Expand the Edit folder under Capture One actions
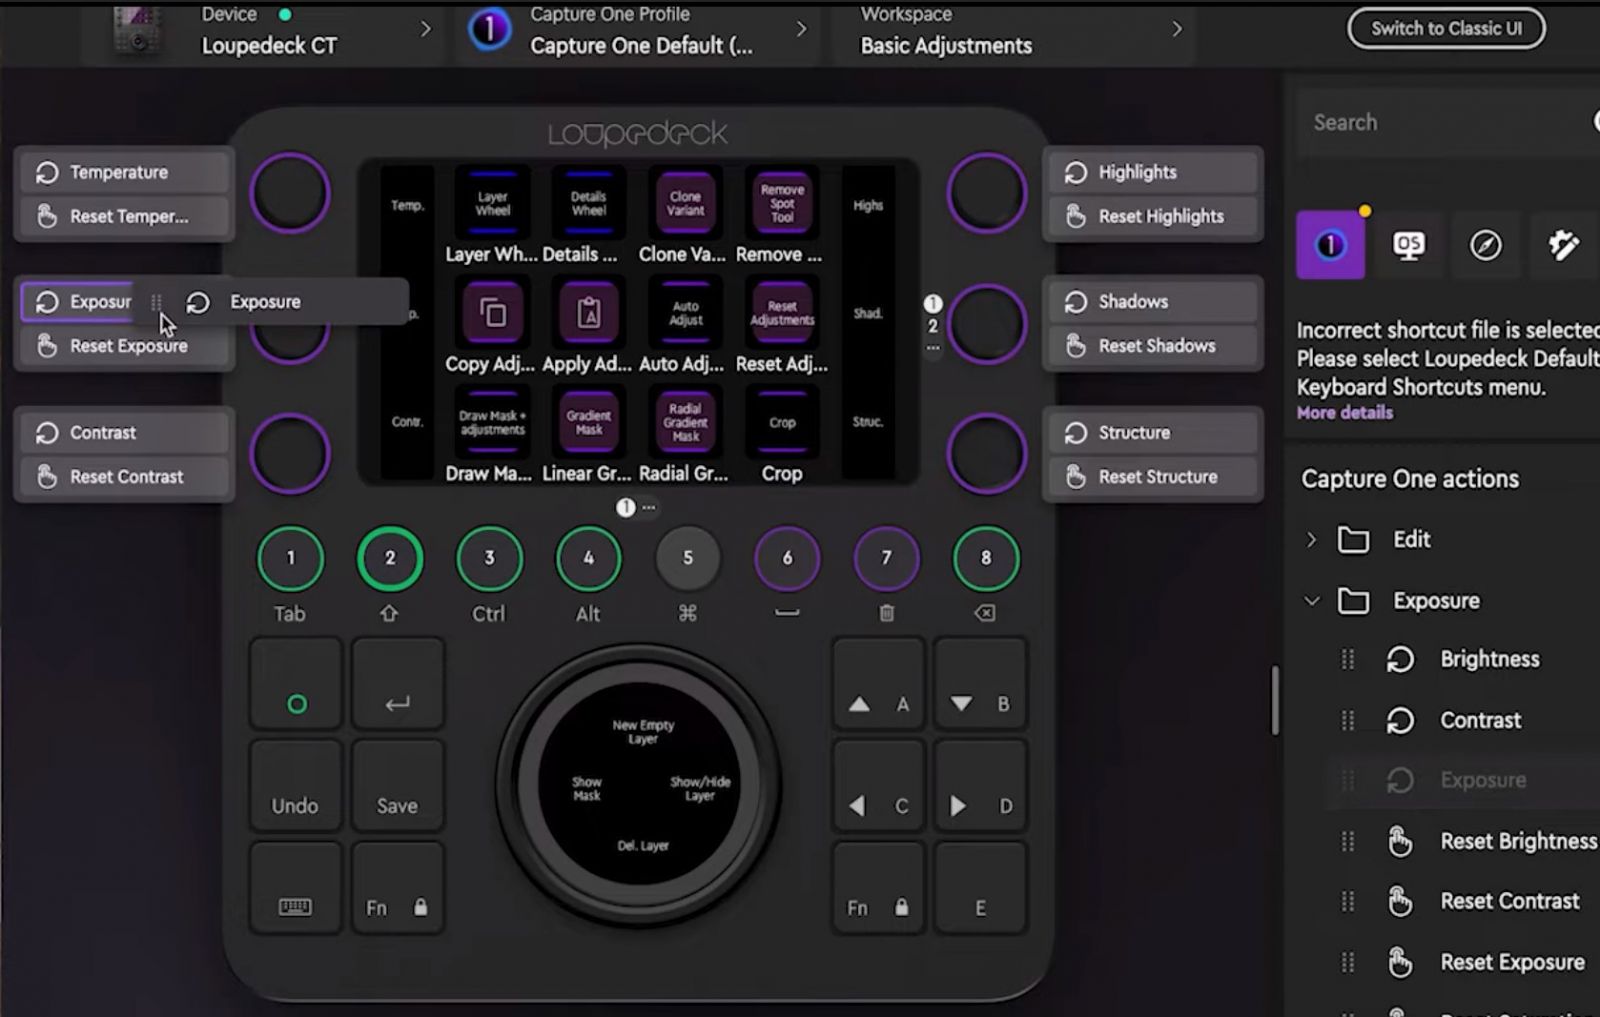Image resolution: width=1600 pixels, height=1017 pixels. click(x=1313, y=539)
